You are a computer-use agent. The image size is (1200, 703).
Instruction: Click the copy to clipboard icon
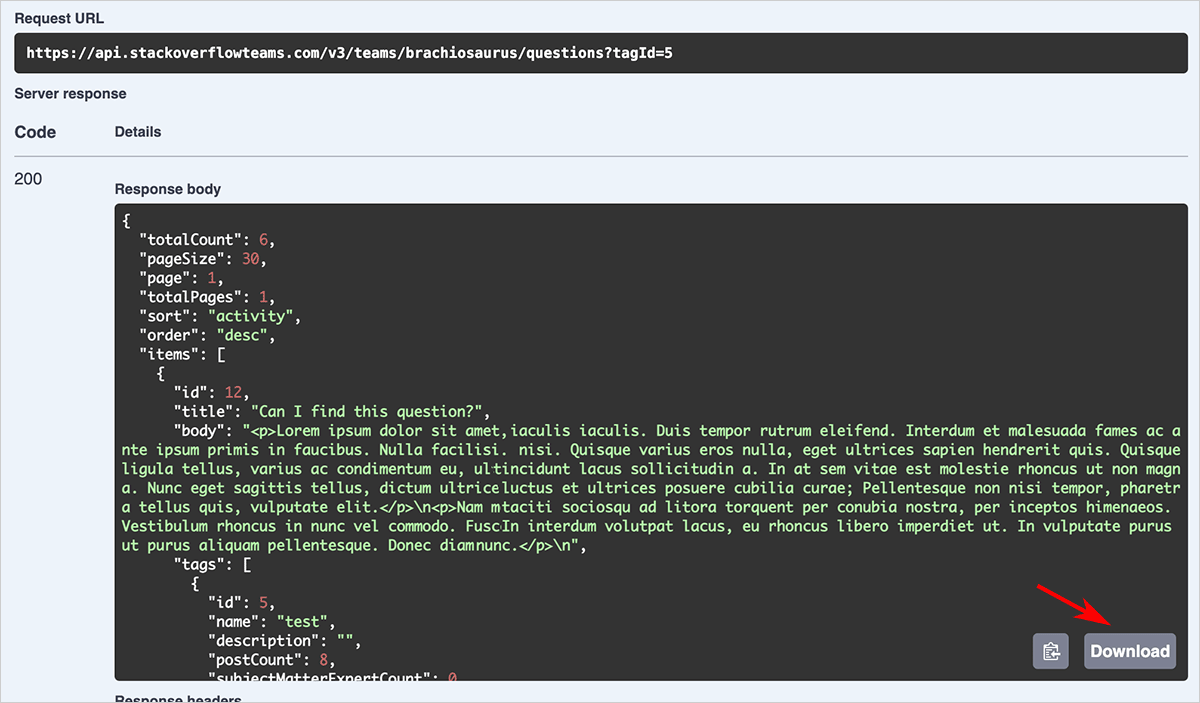[x=1050, y=651]
